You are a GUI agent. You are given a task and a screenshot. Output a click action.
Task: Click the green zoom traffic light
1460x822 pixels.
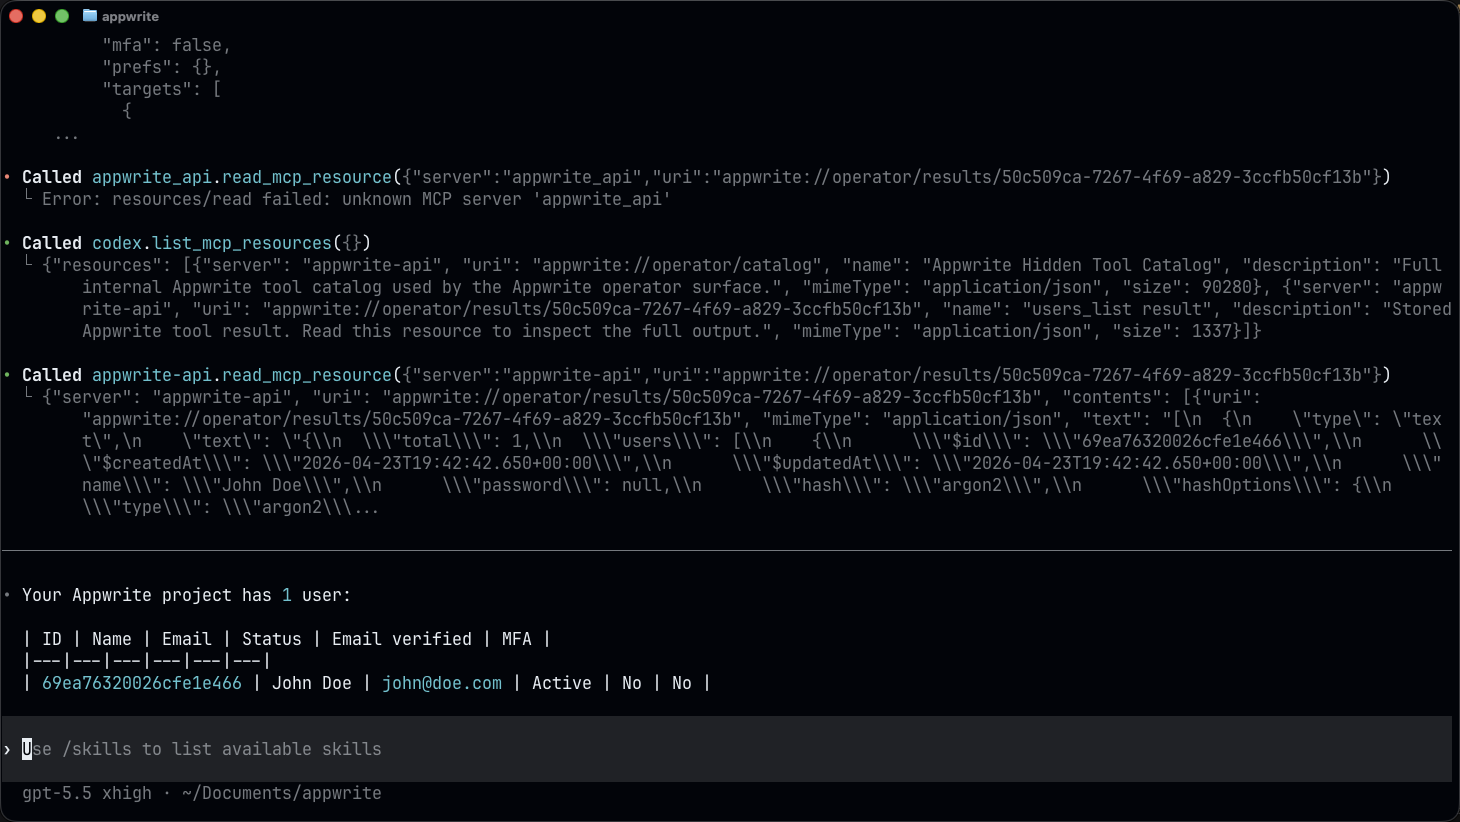coord(60,16)
